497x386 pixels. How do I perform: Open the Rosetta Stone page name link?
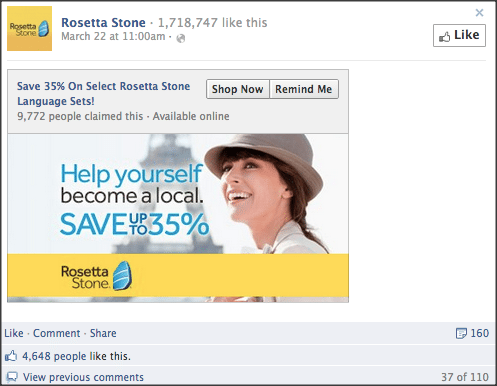pyautogui.click(x=103, y=23)
